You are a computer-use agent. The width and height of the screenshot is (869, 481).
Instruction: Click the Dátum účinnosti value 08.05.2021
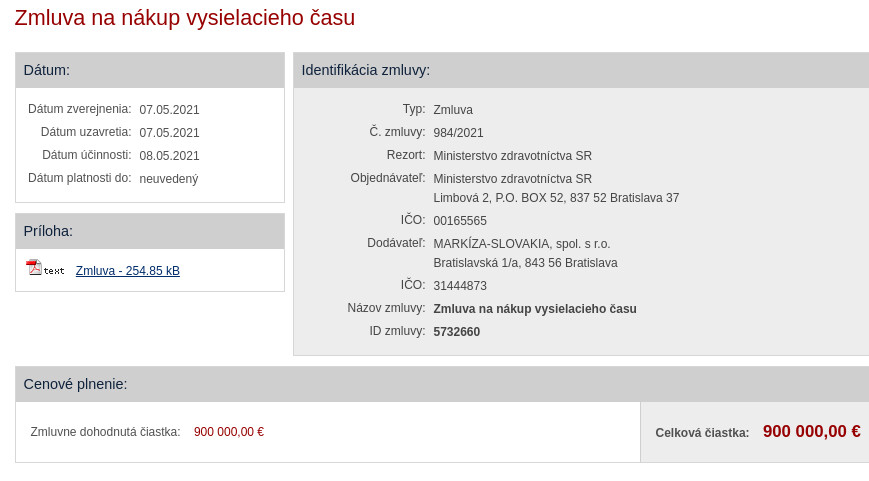(170, 156)
